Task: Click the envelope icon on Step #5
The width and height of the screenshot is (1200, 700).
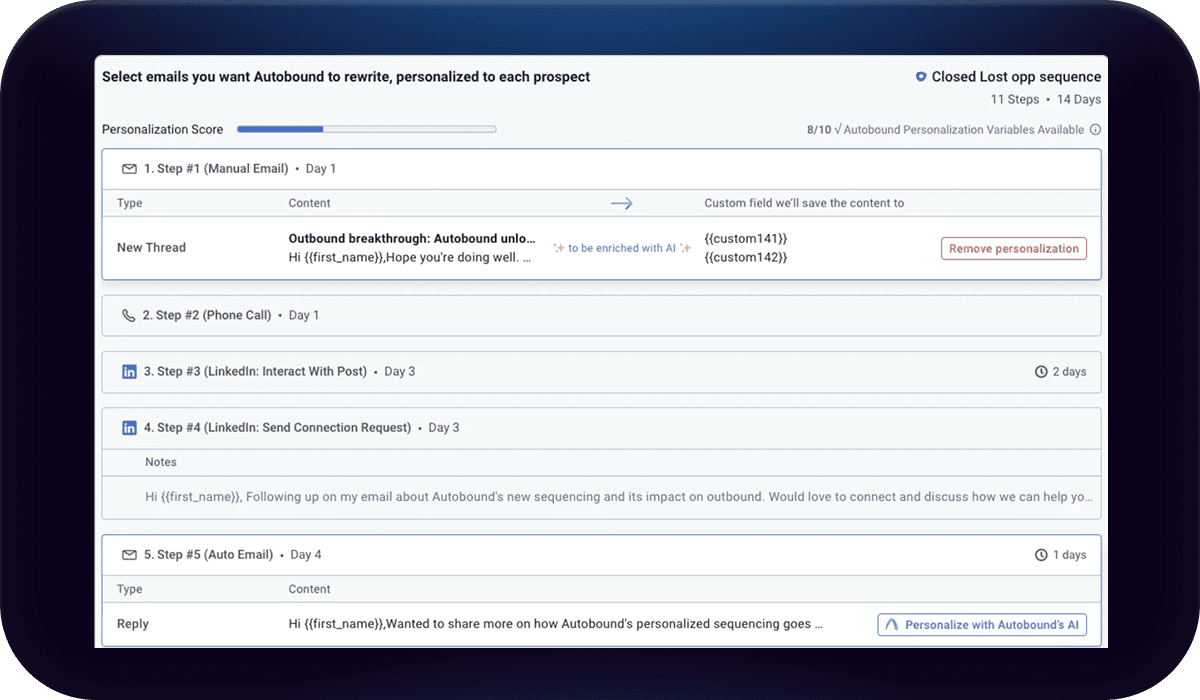Action: pos(128,554)
